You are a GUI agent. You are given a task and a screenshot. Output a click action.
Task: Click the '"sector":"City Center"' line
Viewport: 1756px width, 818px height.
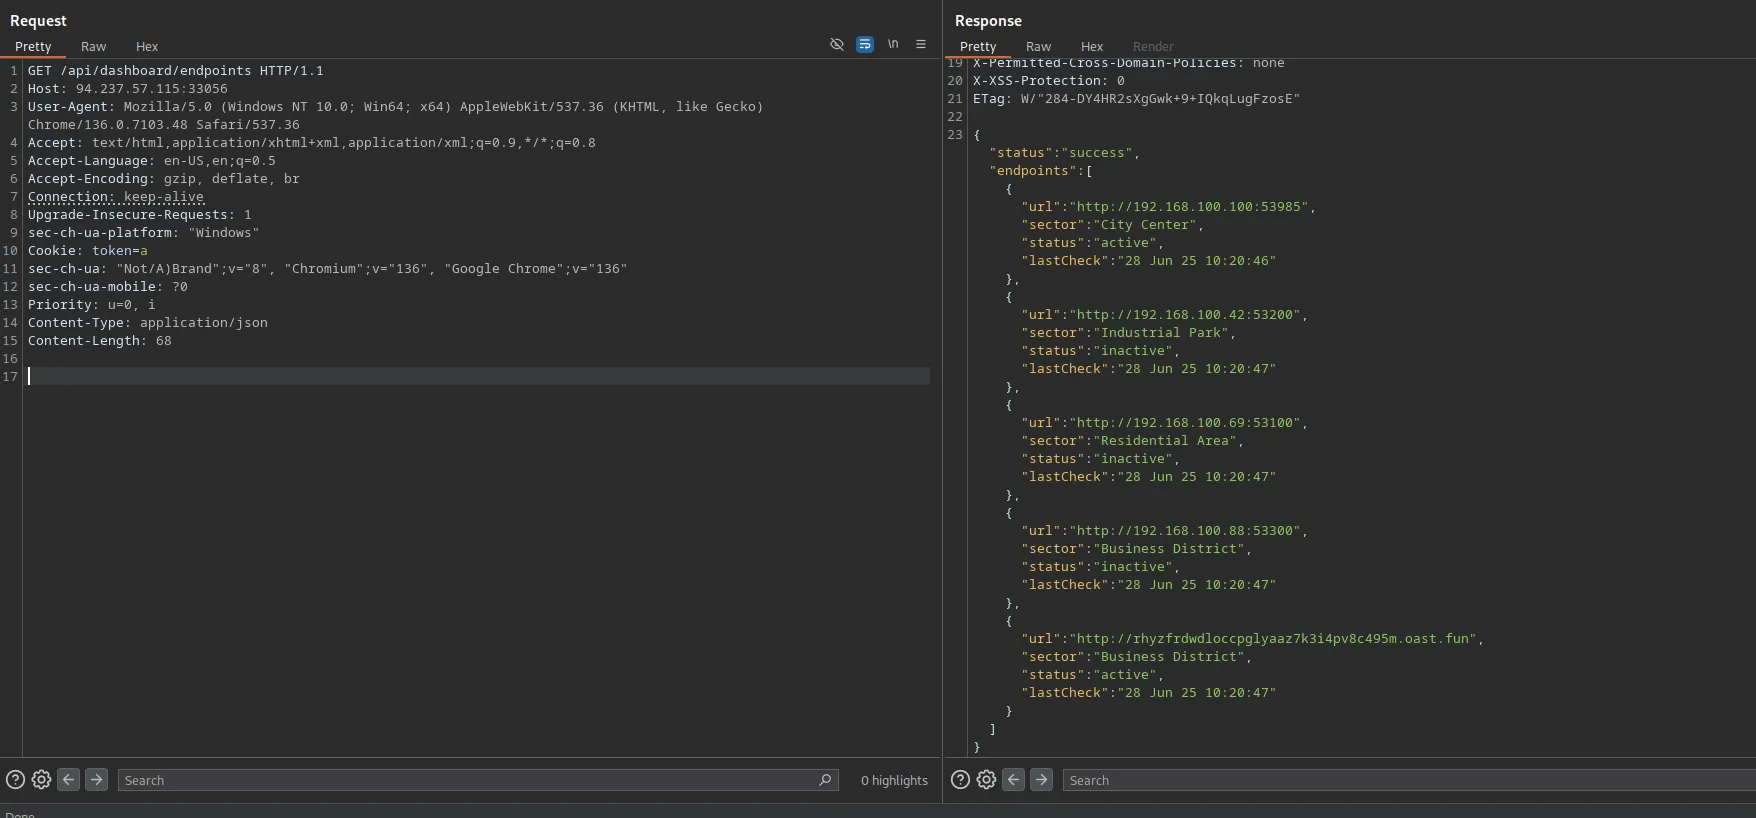coord(1113,225)
